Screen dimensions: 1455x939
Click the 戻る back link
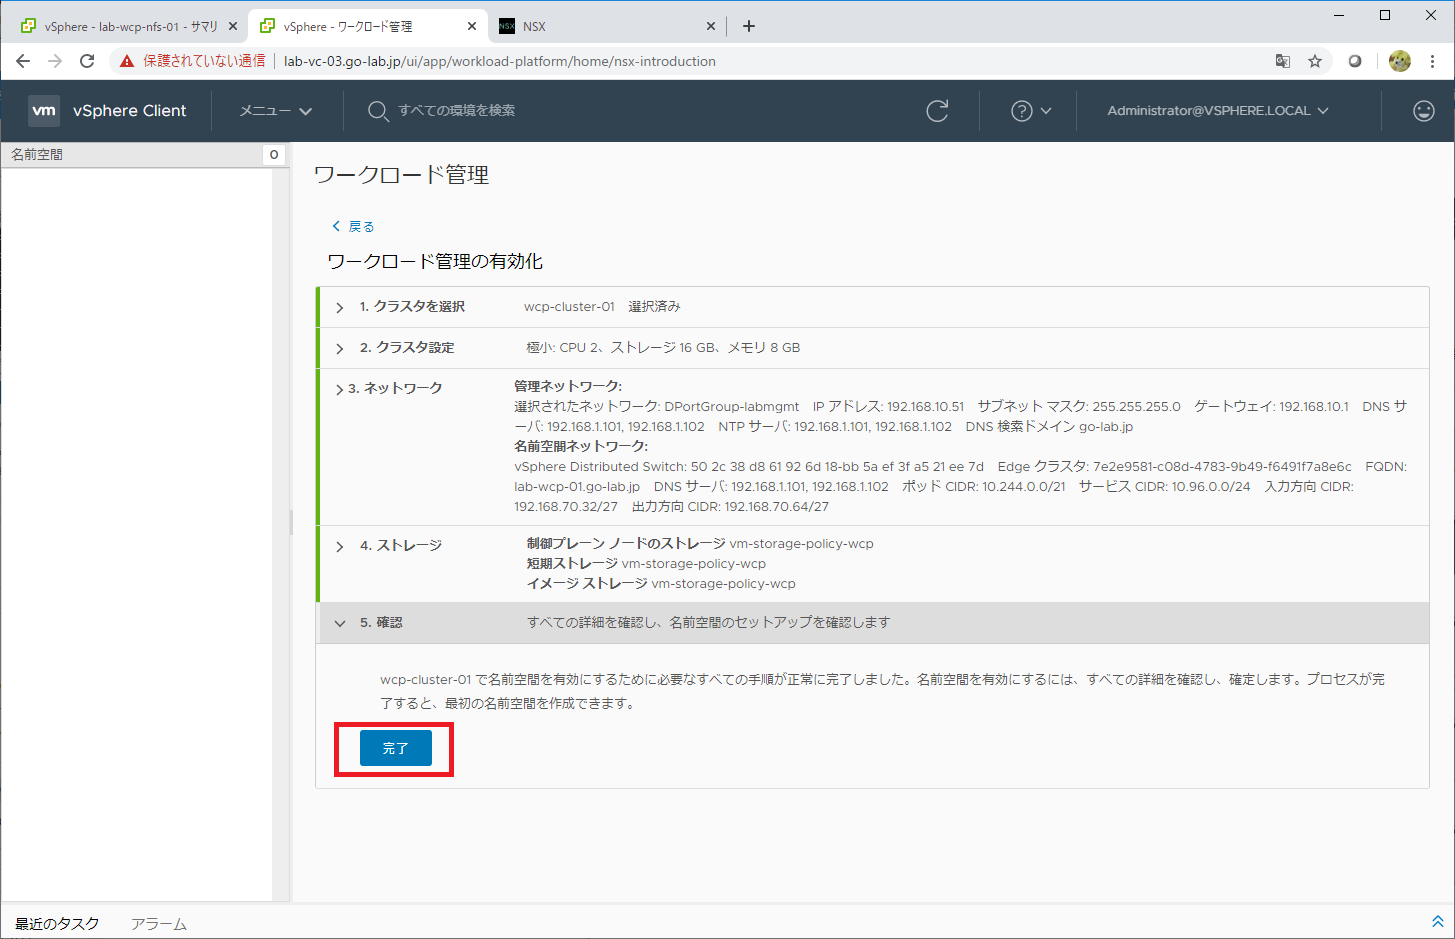353,226
